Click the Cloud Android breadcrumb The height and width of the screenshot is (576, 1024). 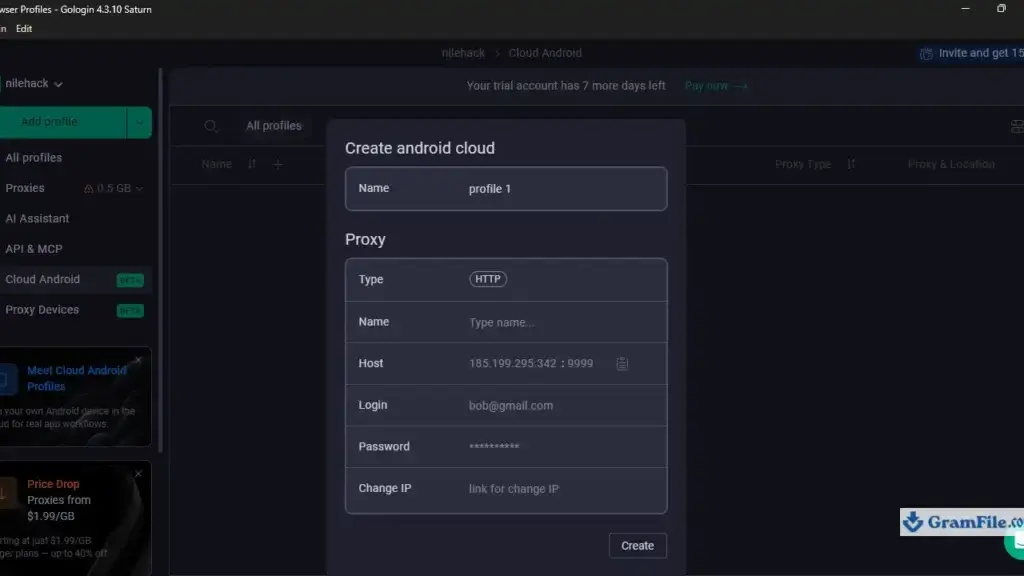pyautogui.click(x=545, y=53)
